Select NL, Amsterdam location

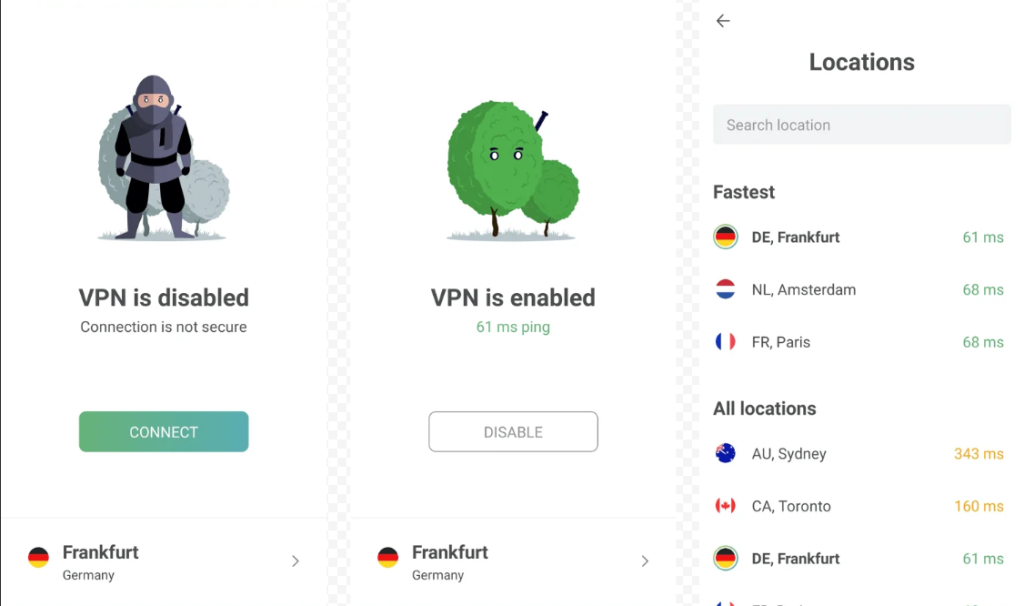pyautogui.click(x=803, y=290)
